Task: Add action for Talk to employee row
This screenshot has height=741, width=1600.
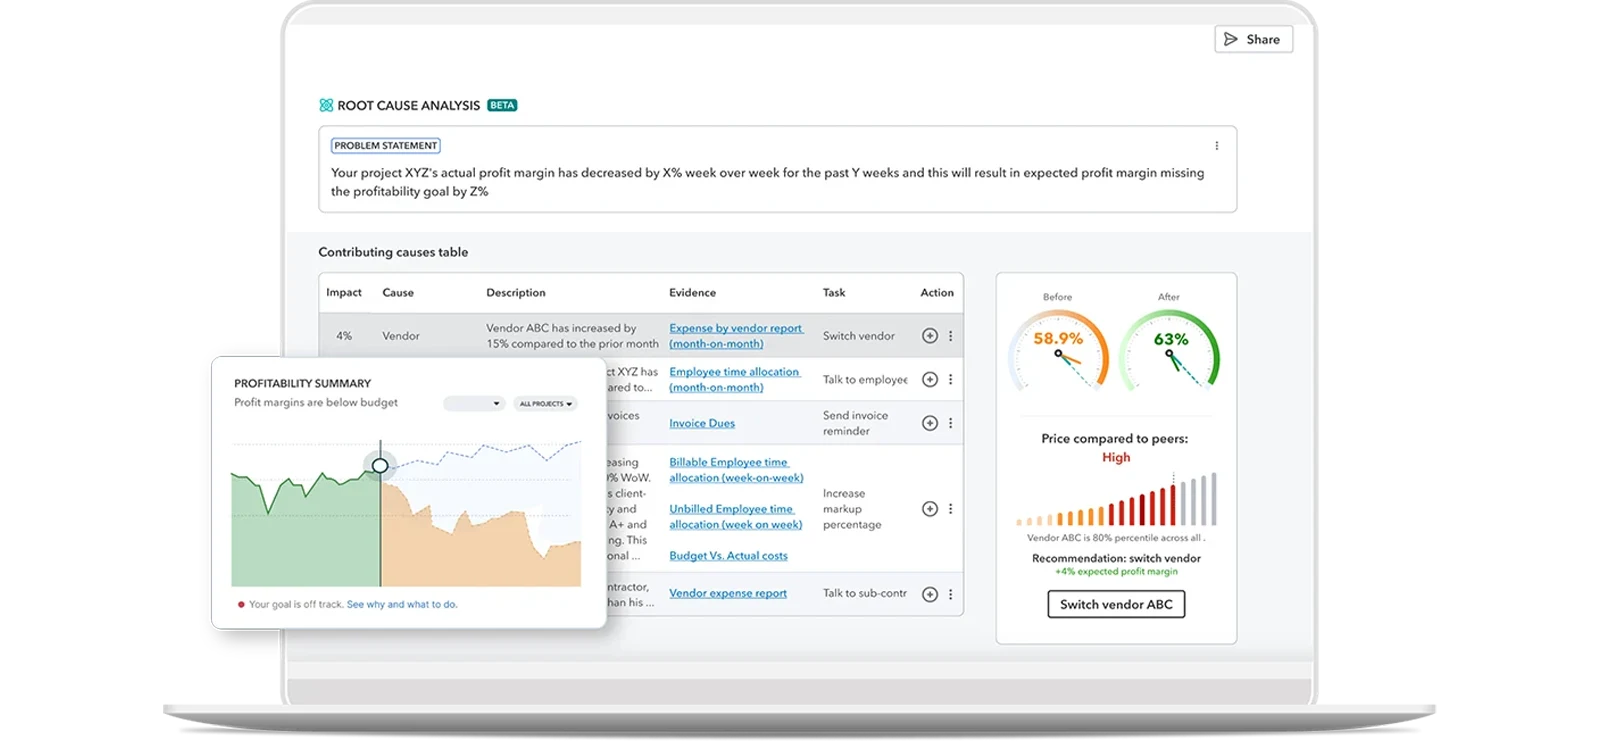Action: click(930, 380)
